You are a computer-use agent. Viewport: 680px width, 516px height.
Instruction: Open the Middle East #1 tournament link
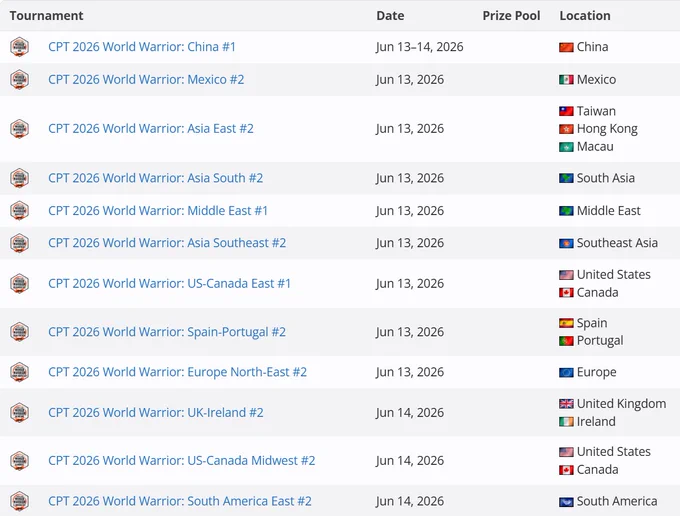pos(158,211)
